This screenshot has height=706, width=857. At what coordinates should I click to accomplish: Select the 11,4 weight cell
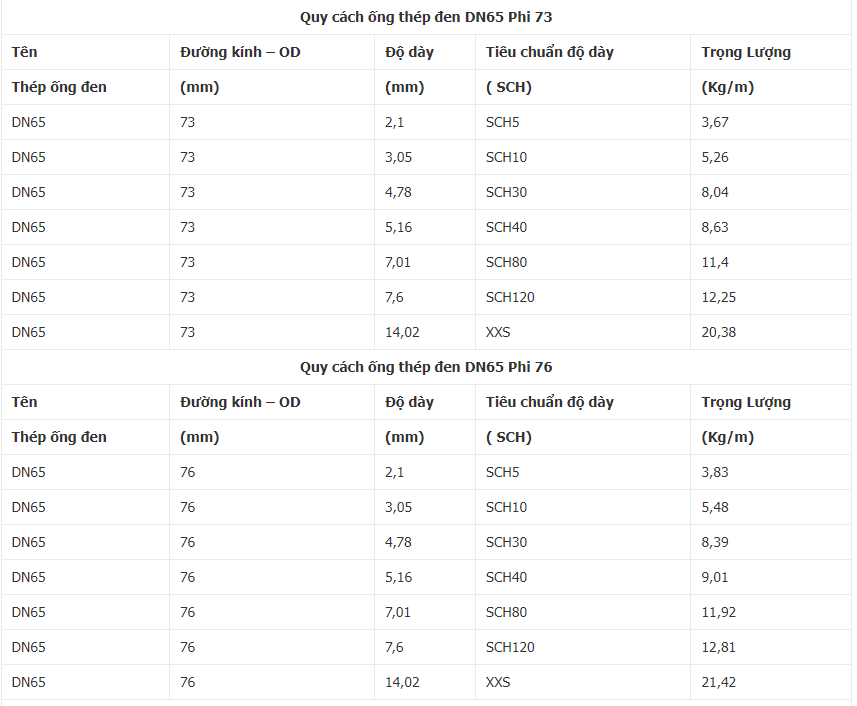click(714, 262)
